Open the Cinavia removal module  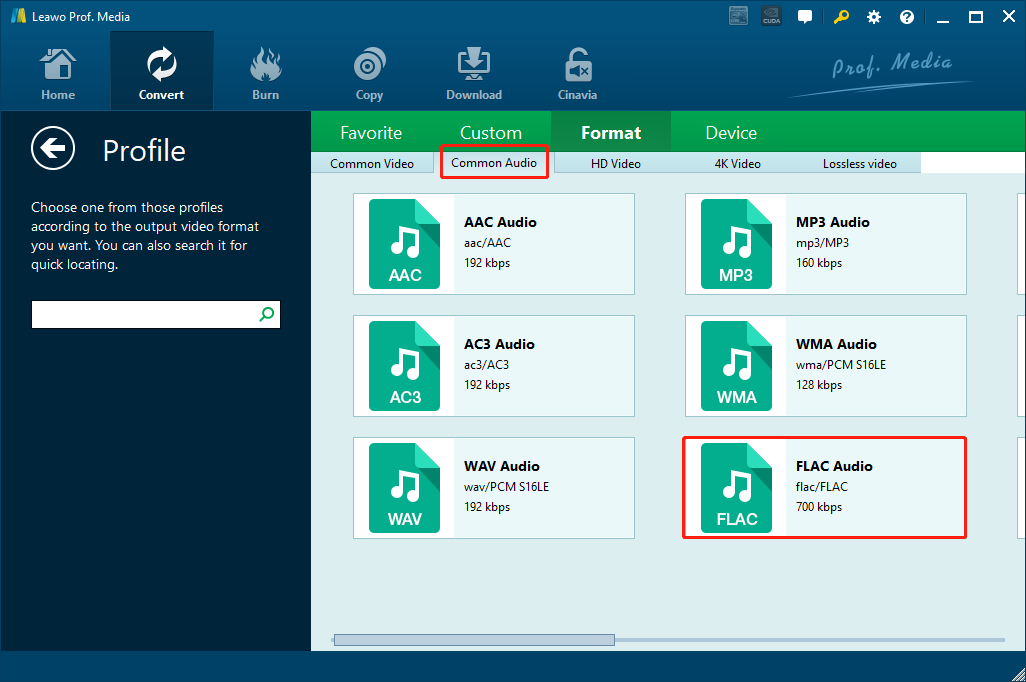point(577,75)
